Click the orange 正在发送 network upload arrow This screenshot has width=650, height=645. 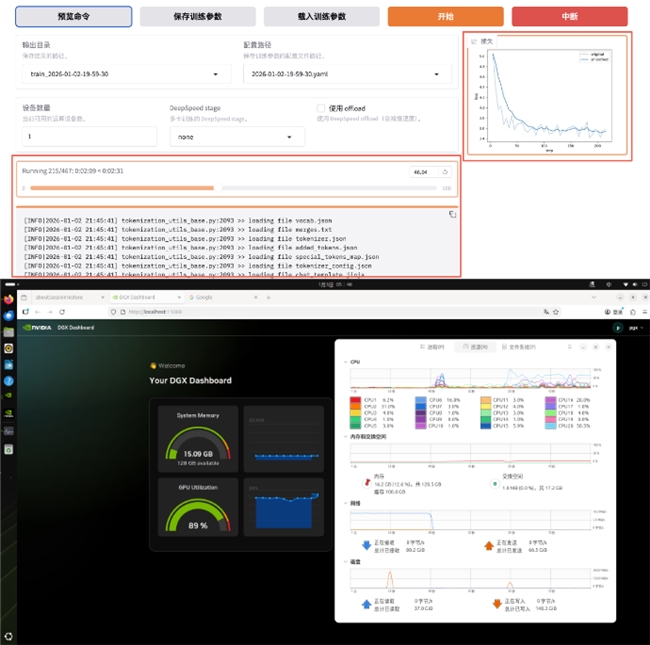tap(489, 546)
